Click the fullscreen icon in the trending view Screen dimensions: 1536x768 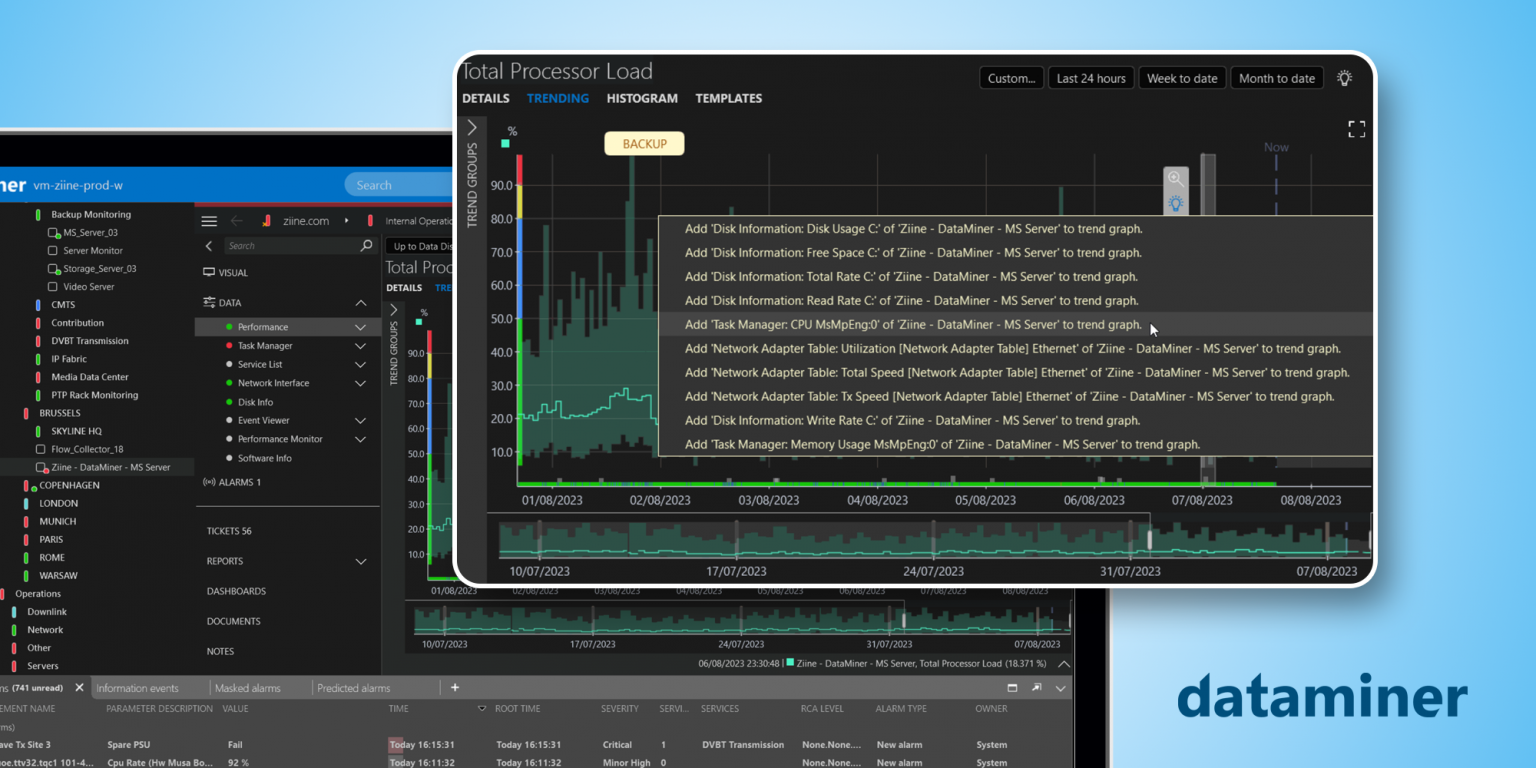[1356, 128]
